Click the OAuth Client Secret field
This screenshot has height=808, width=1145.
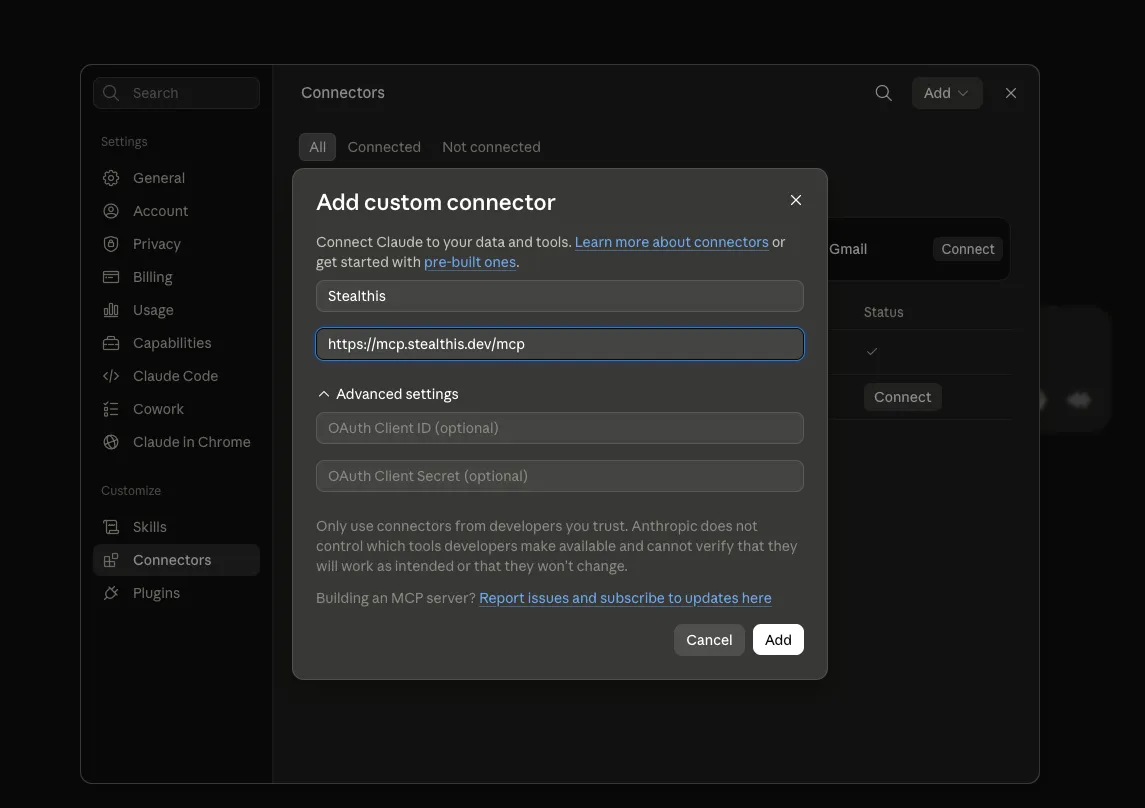tap(559, 476)
